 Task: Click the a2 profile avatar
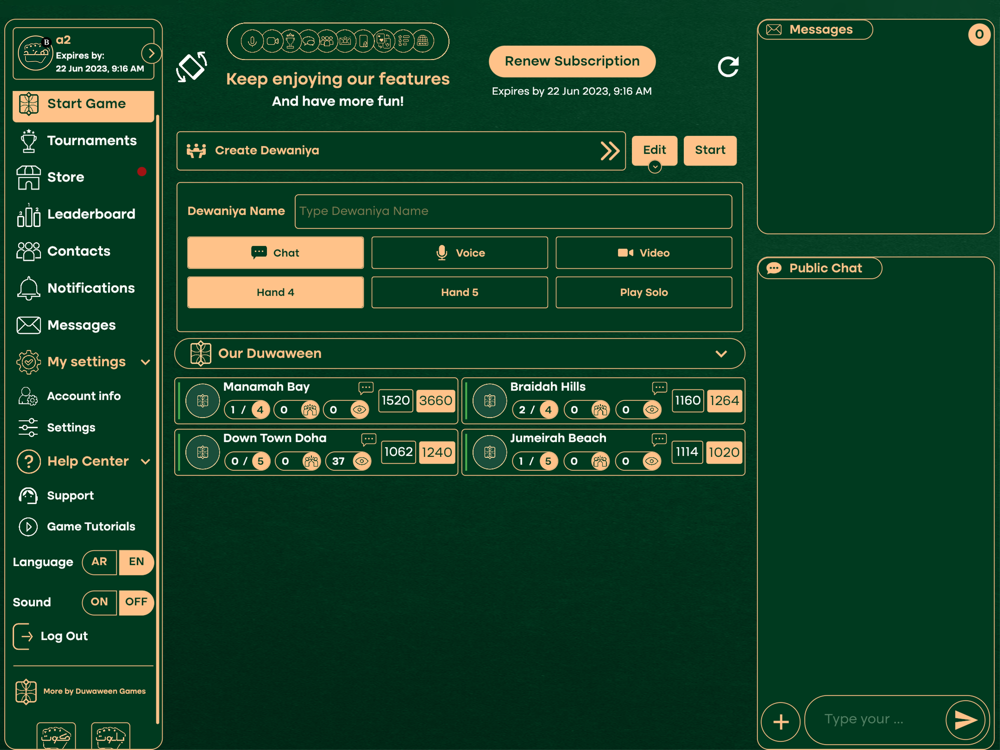pyautogui.click(x=35, y=53)
